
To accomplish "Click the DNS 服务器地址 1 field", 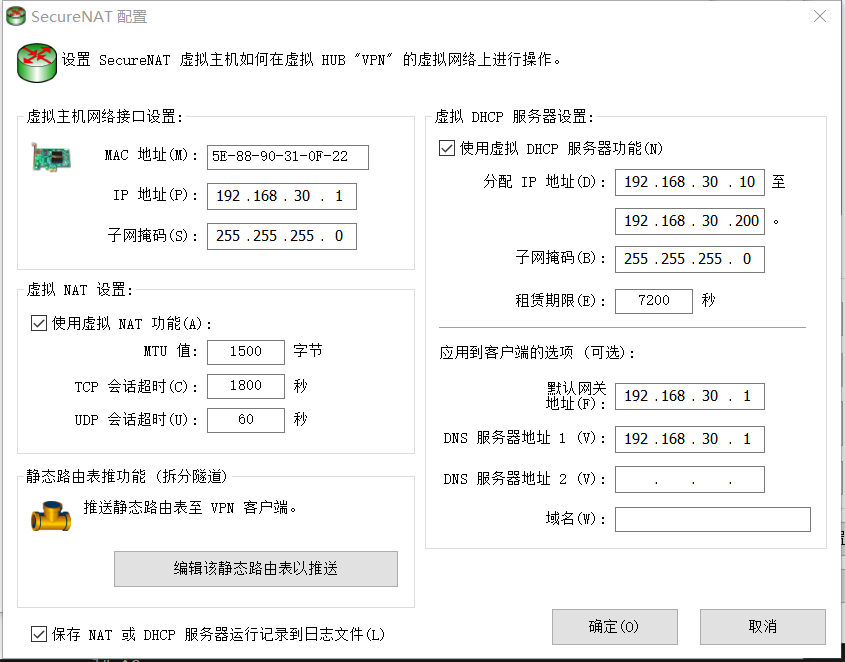I will (x=690, y=439).
